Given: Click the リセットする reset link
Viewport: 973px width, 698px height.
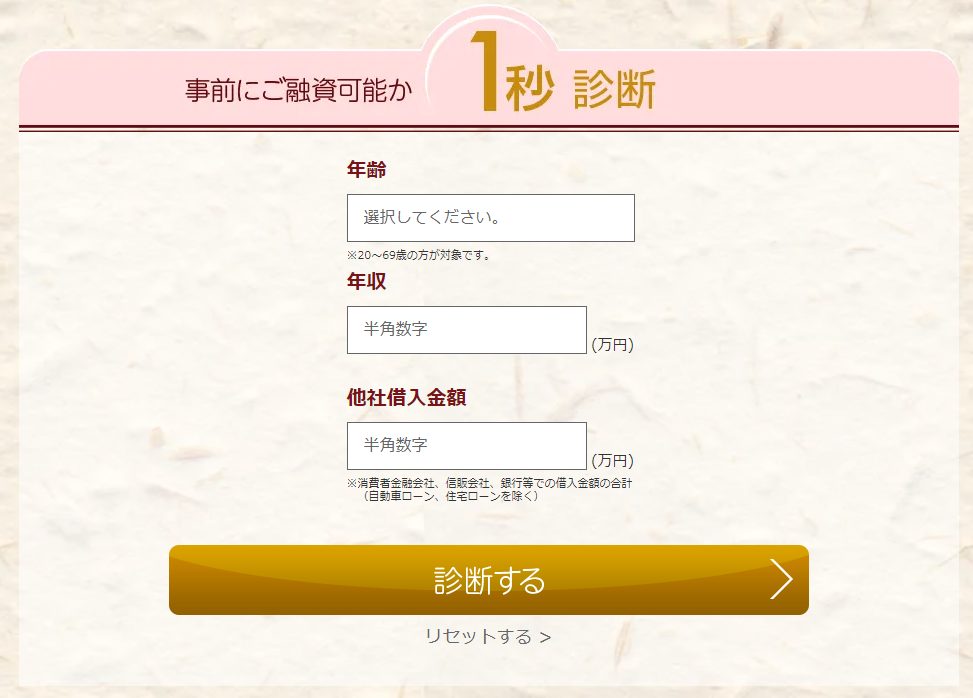Looking at the screenshot, I should (x=478, y=636).
